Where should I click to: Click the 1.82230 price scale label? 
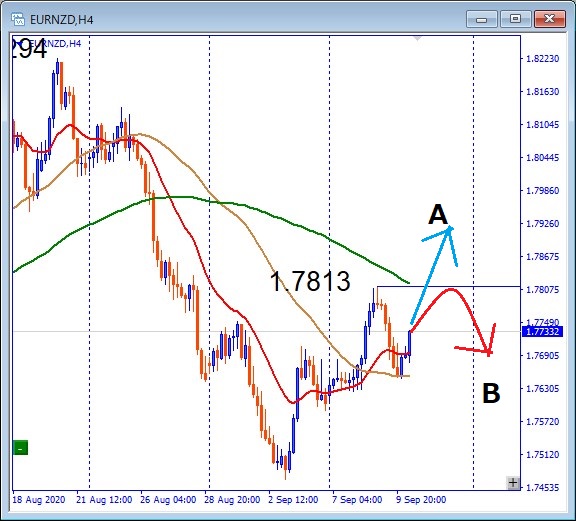(x=543, y=59)
